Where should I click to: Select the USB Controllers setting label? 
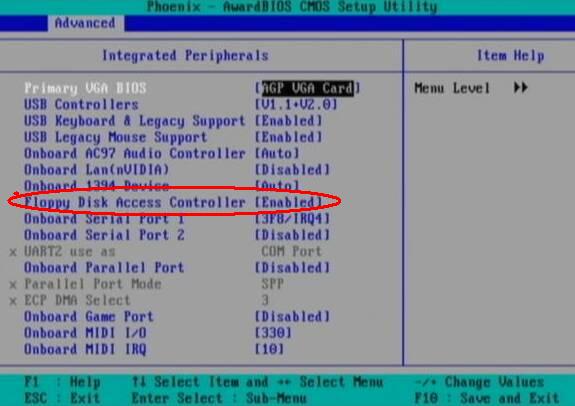click(x=81, y=105)
